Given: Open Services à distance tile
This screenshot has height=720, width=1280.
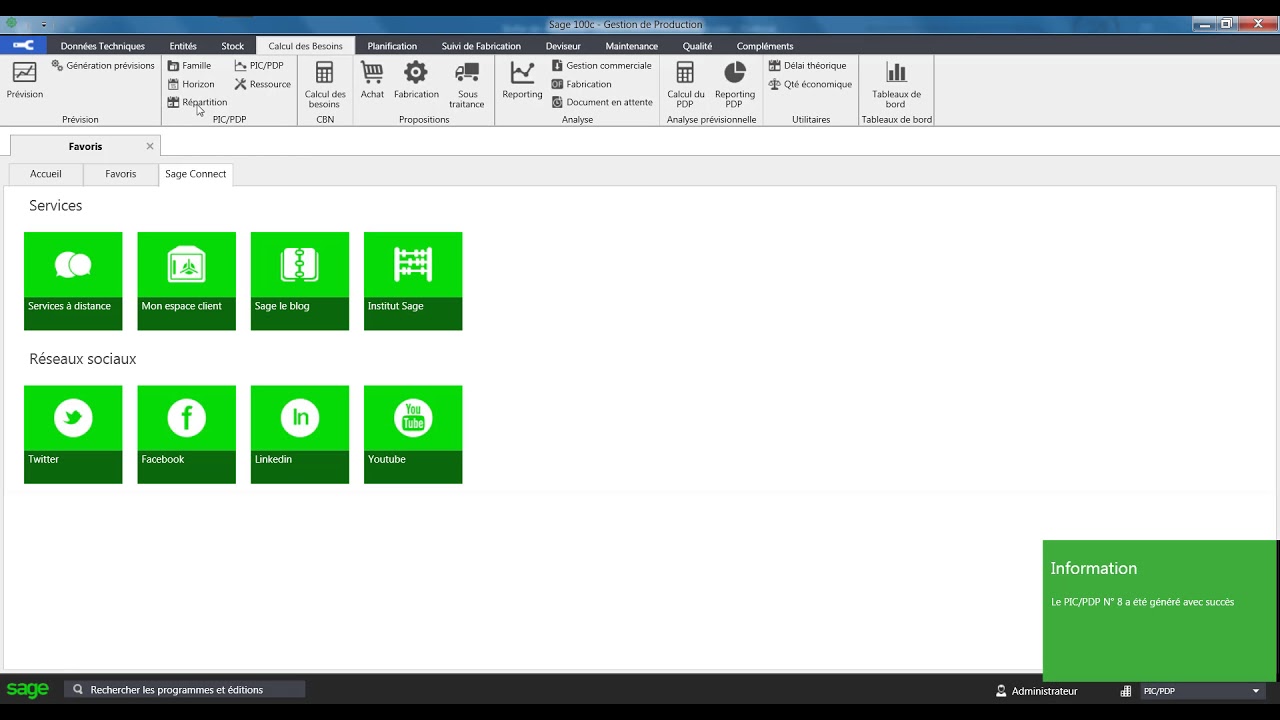Looking at the screenshot, I should (x=73, y=281).
